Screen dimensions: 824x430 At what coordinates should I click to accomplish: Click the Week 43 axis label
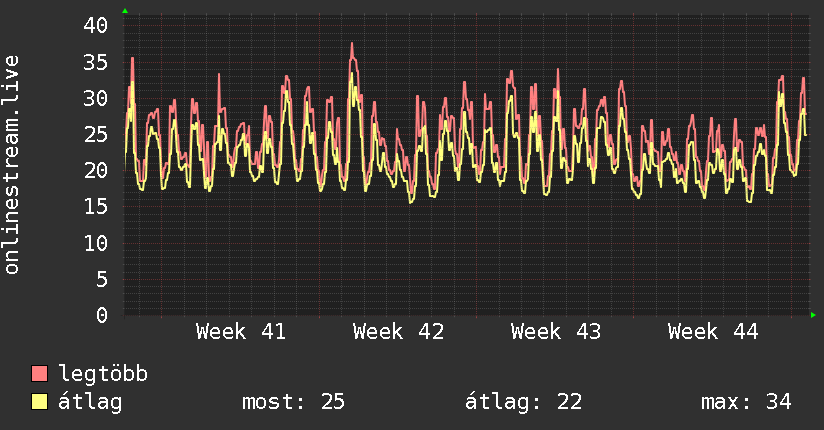[556, 332]
